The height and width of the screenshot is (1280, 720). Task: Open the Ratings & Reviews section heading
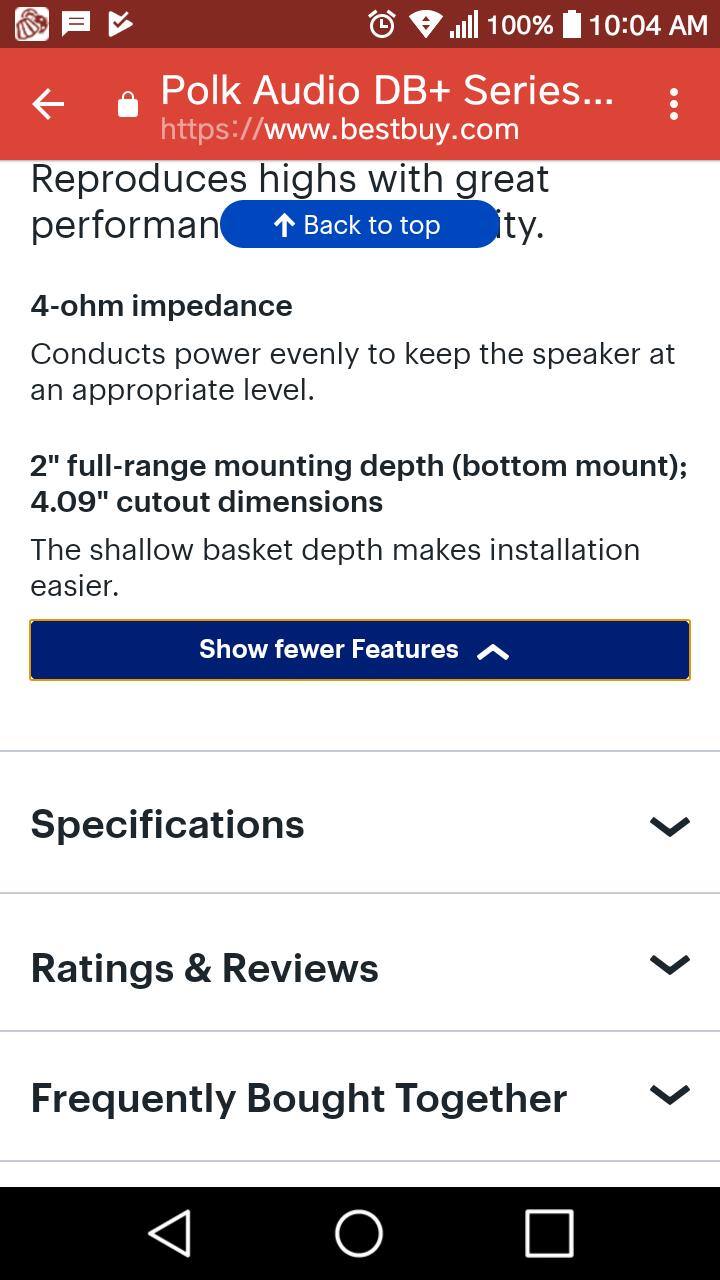204,968
